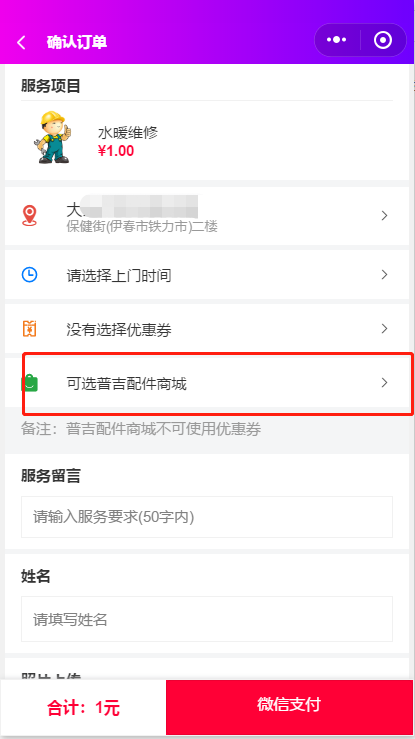This screenshot has height=739, width=415.
Task: Open 没有选择优惠券 coupon selection
Action: [207, 328]
